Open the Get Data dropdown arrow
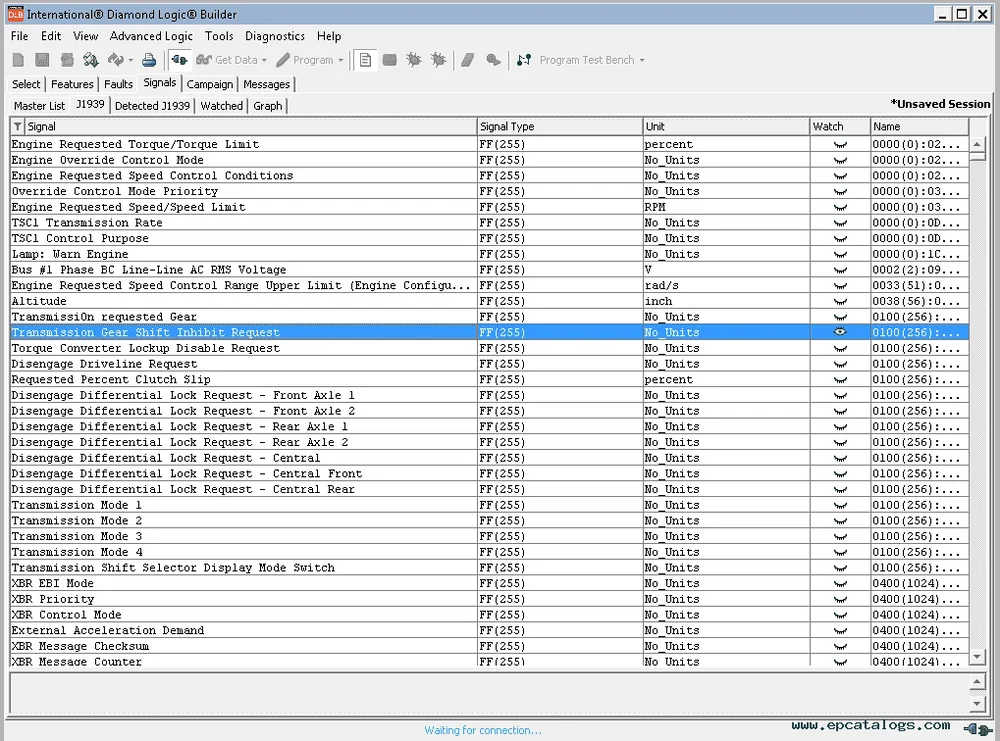 (262, 60)
